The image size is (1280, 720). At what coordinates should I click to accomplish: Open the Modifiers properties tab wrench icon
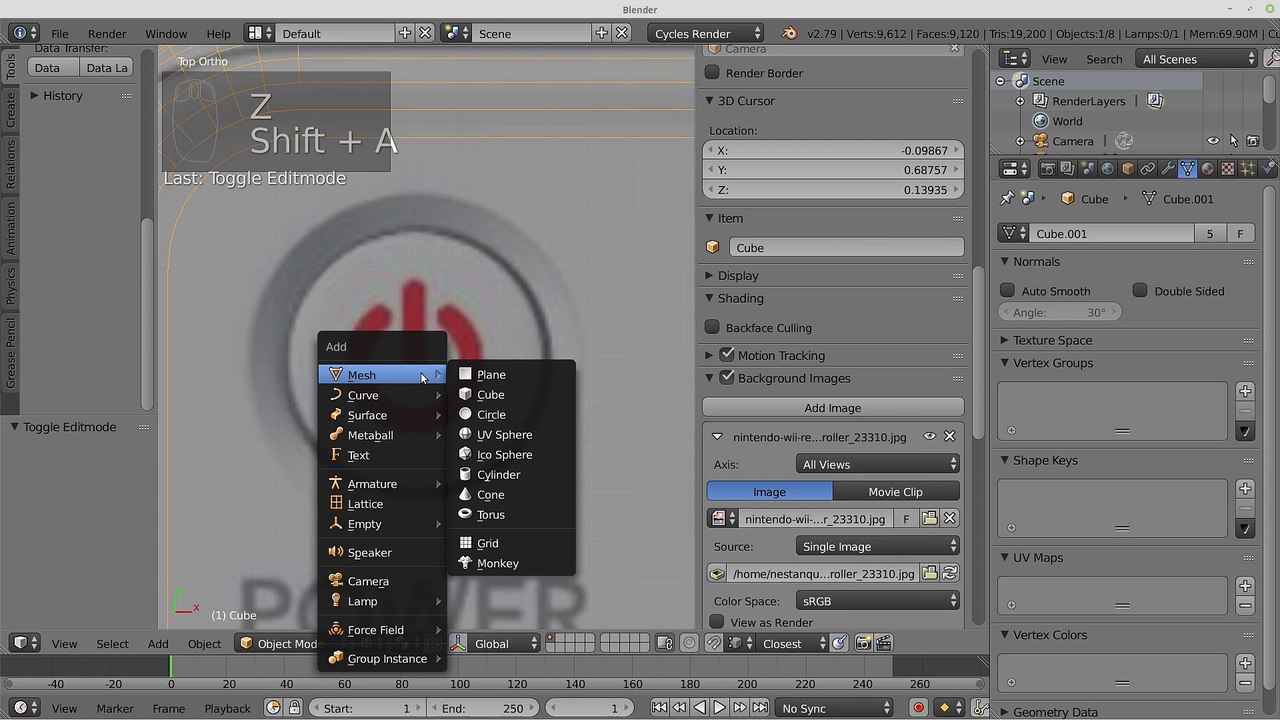tap(1167, 169)
